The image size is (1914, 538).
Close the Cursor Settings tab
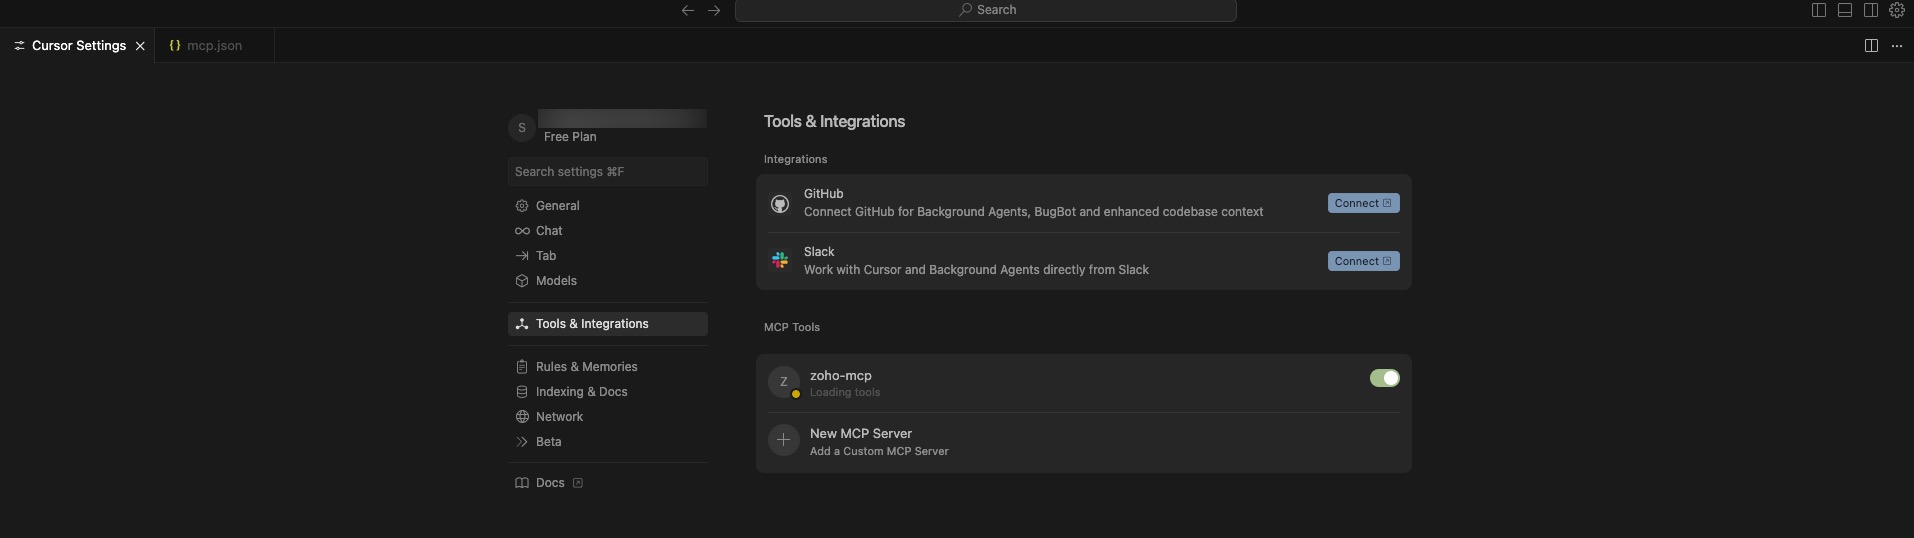coord(140,46)
